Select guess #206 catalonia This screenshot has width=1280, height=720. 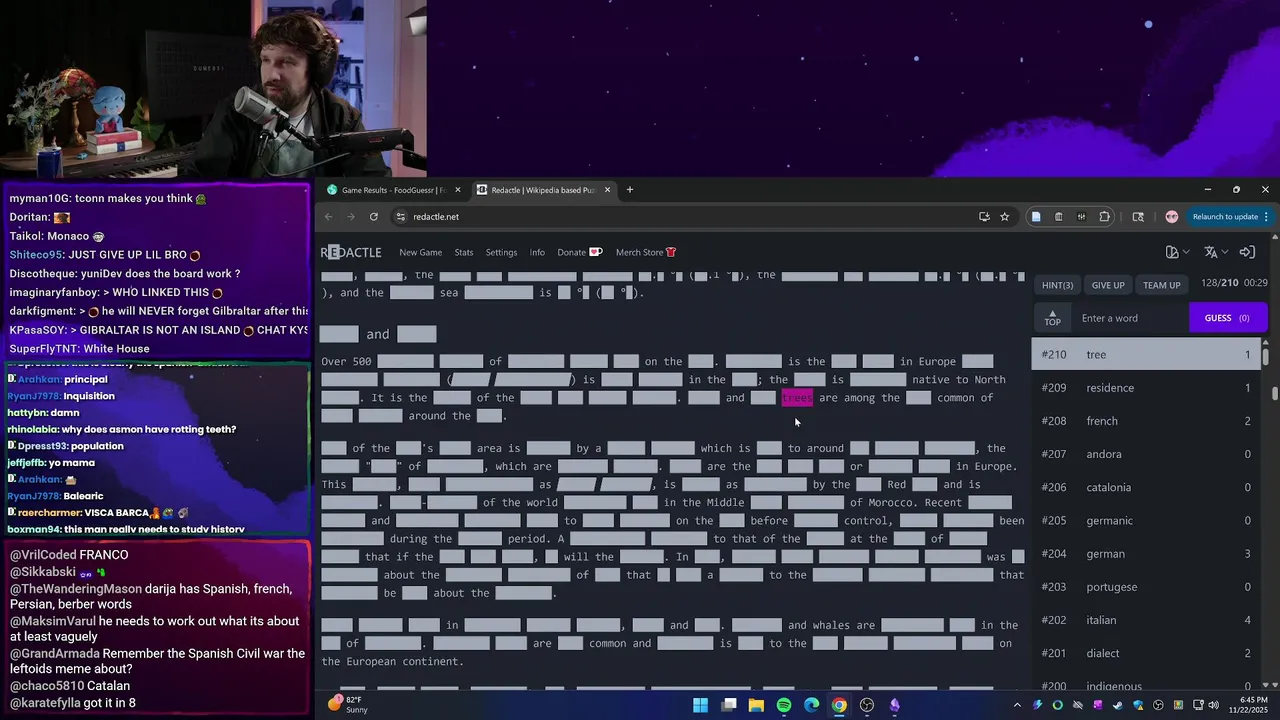click(1146, 487)
